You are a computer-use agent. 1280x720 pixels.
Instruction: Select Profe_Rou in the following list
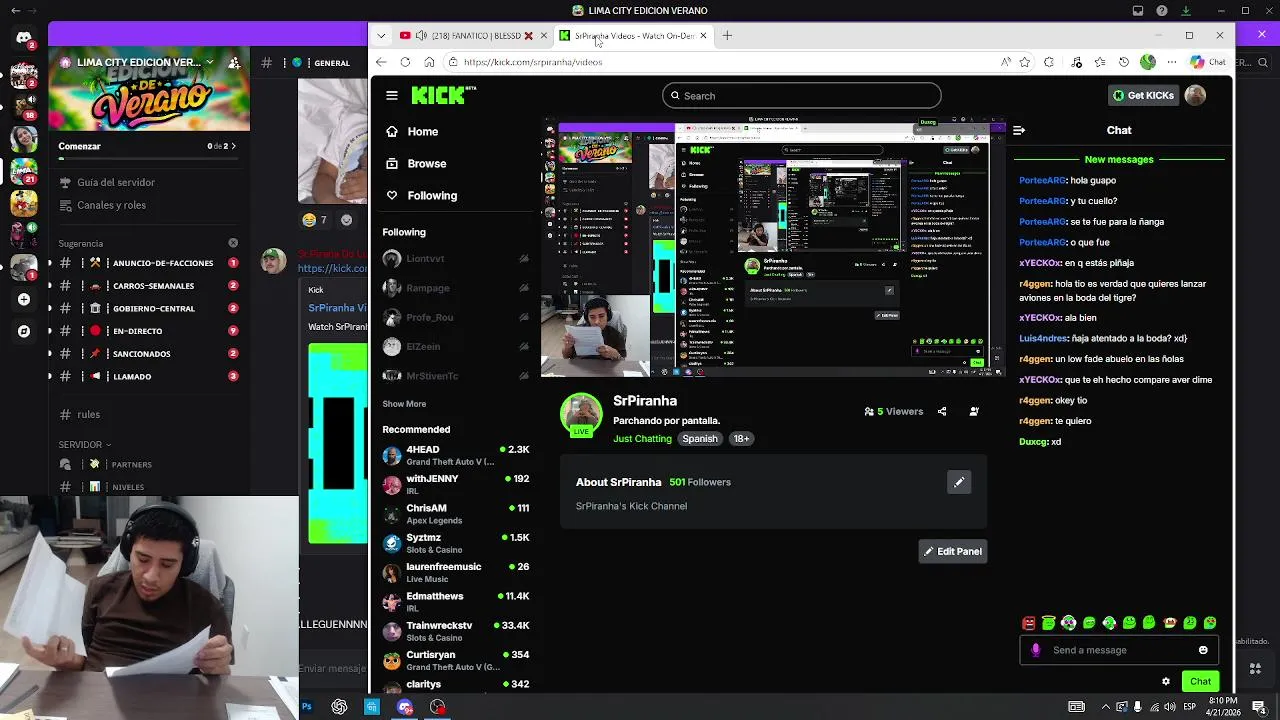click(x=456, y=317)
